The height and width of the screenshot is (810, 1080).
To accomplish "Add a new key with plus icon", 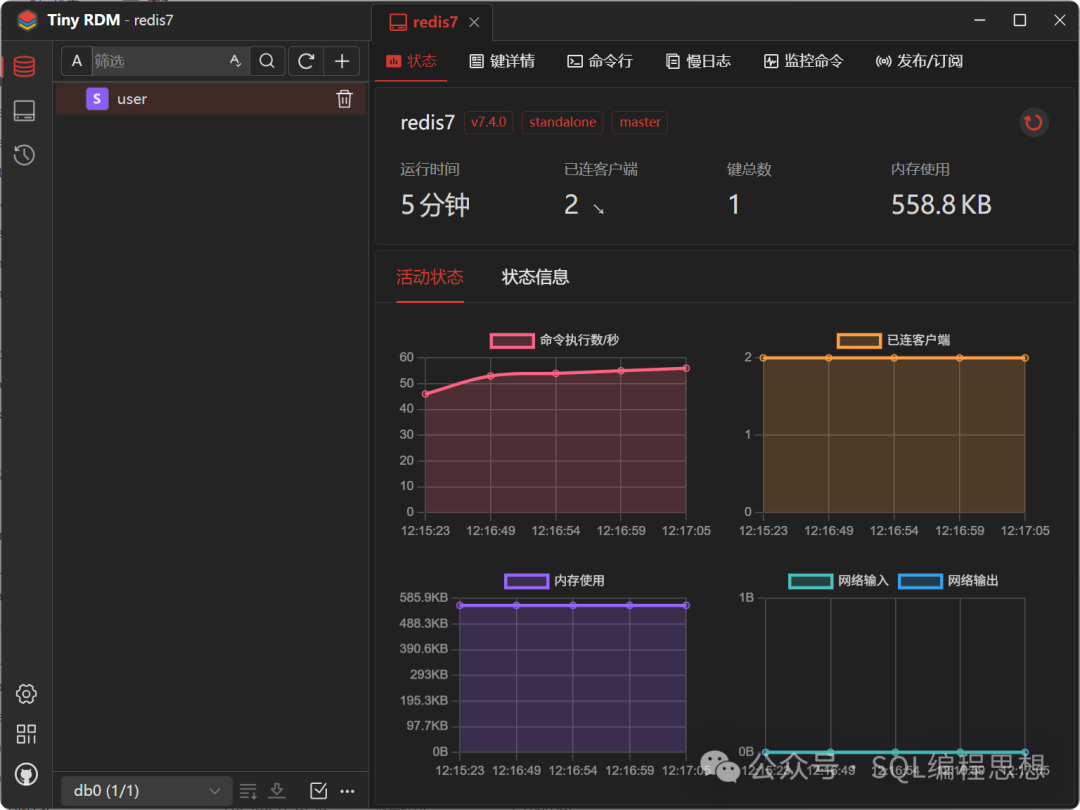I will [341, 61].
